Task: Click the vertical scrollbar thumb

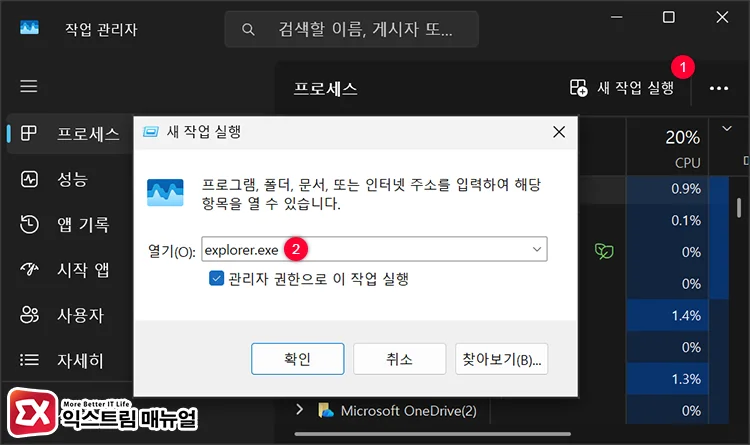Action: pos(739,208)
